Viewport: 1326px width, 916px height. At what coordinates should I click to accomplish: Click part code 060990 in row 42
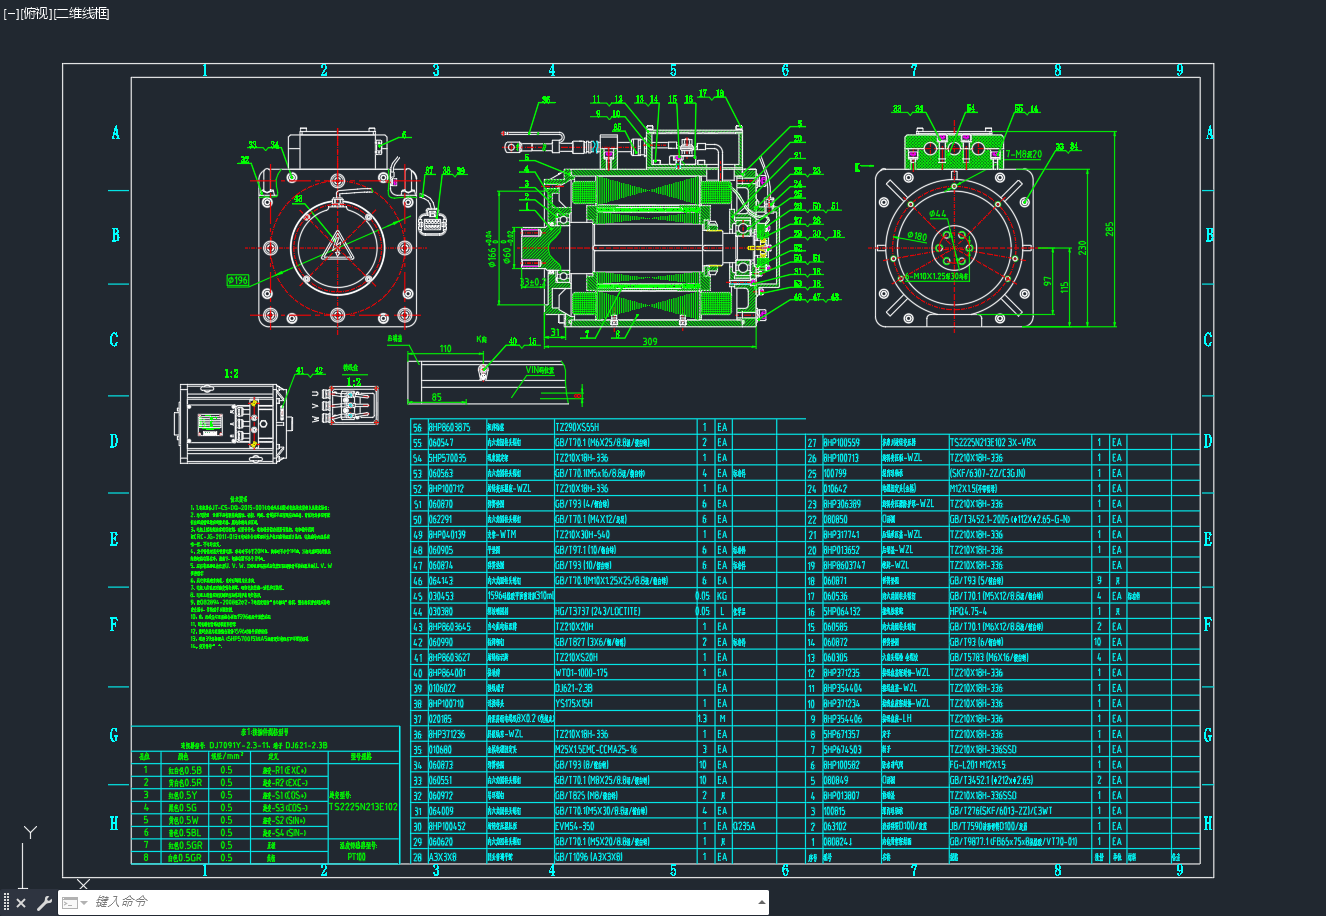point(441,642)
